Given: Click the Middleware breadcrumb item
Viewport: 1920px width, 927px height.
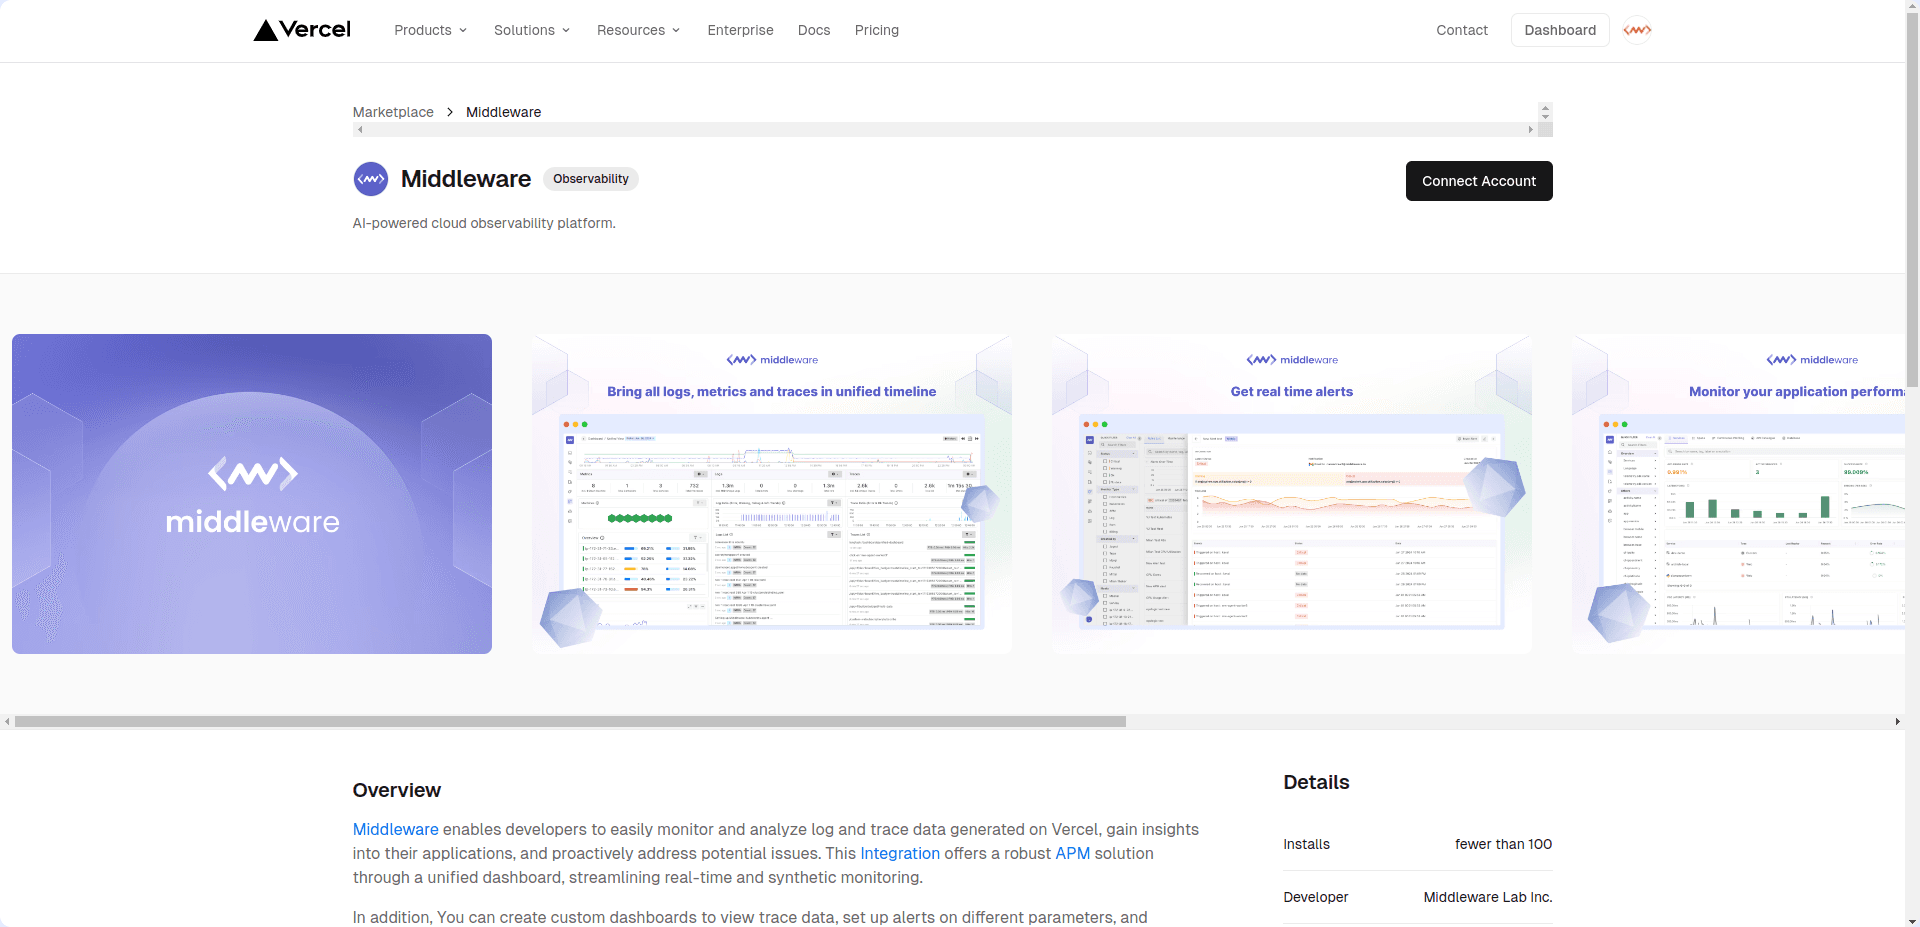Looking at the screenshot, I should pos(503,112).
